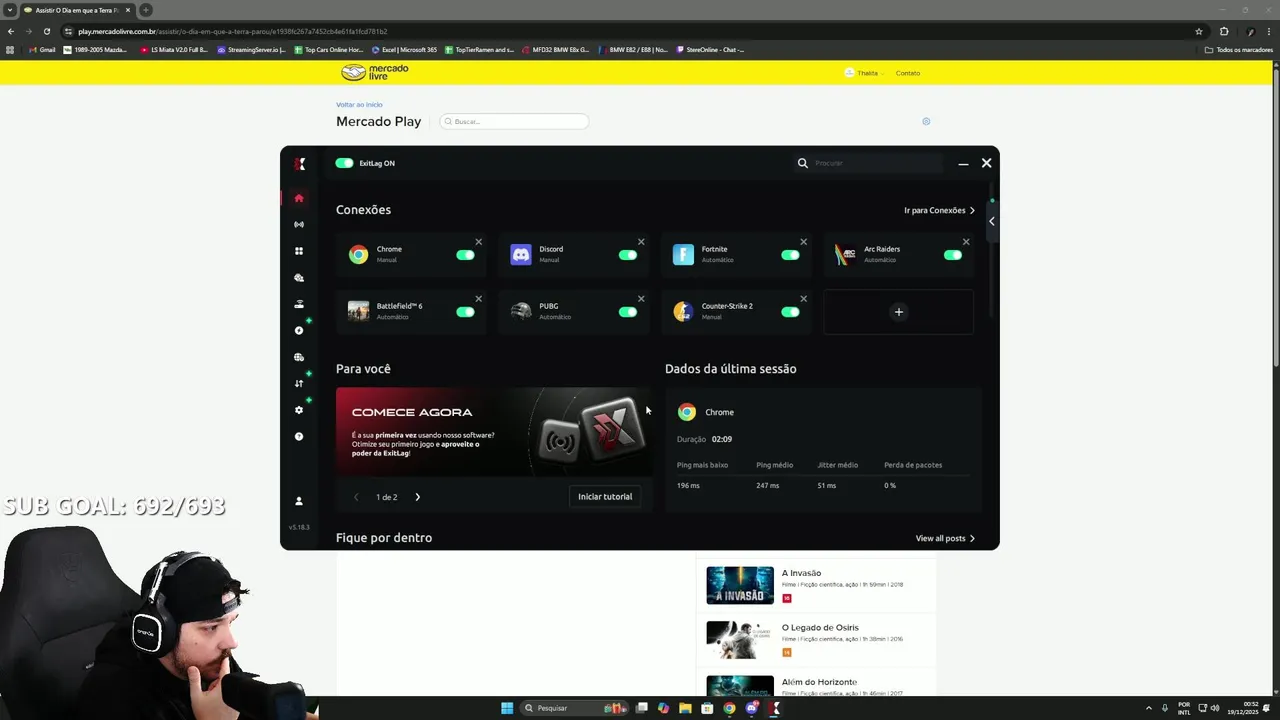This screenshot has width=1280, height=720.
Task: Go to previous slide in Para você carousel
Action: pyautogui.click(x=356, y=497)
